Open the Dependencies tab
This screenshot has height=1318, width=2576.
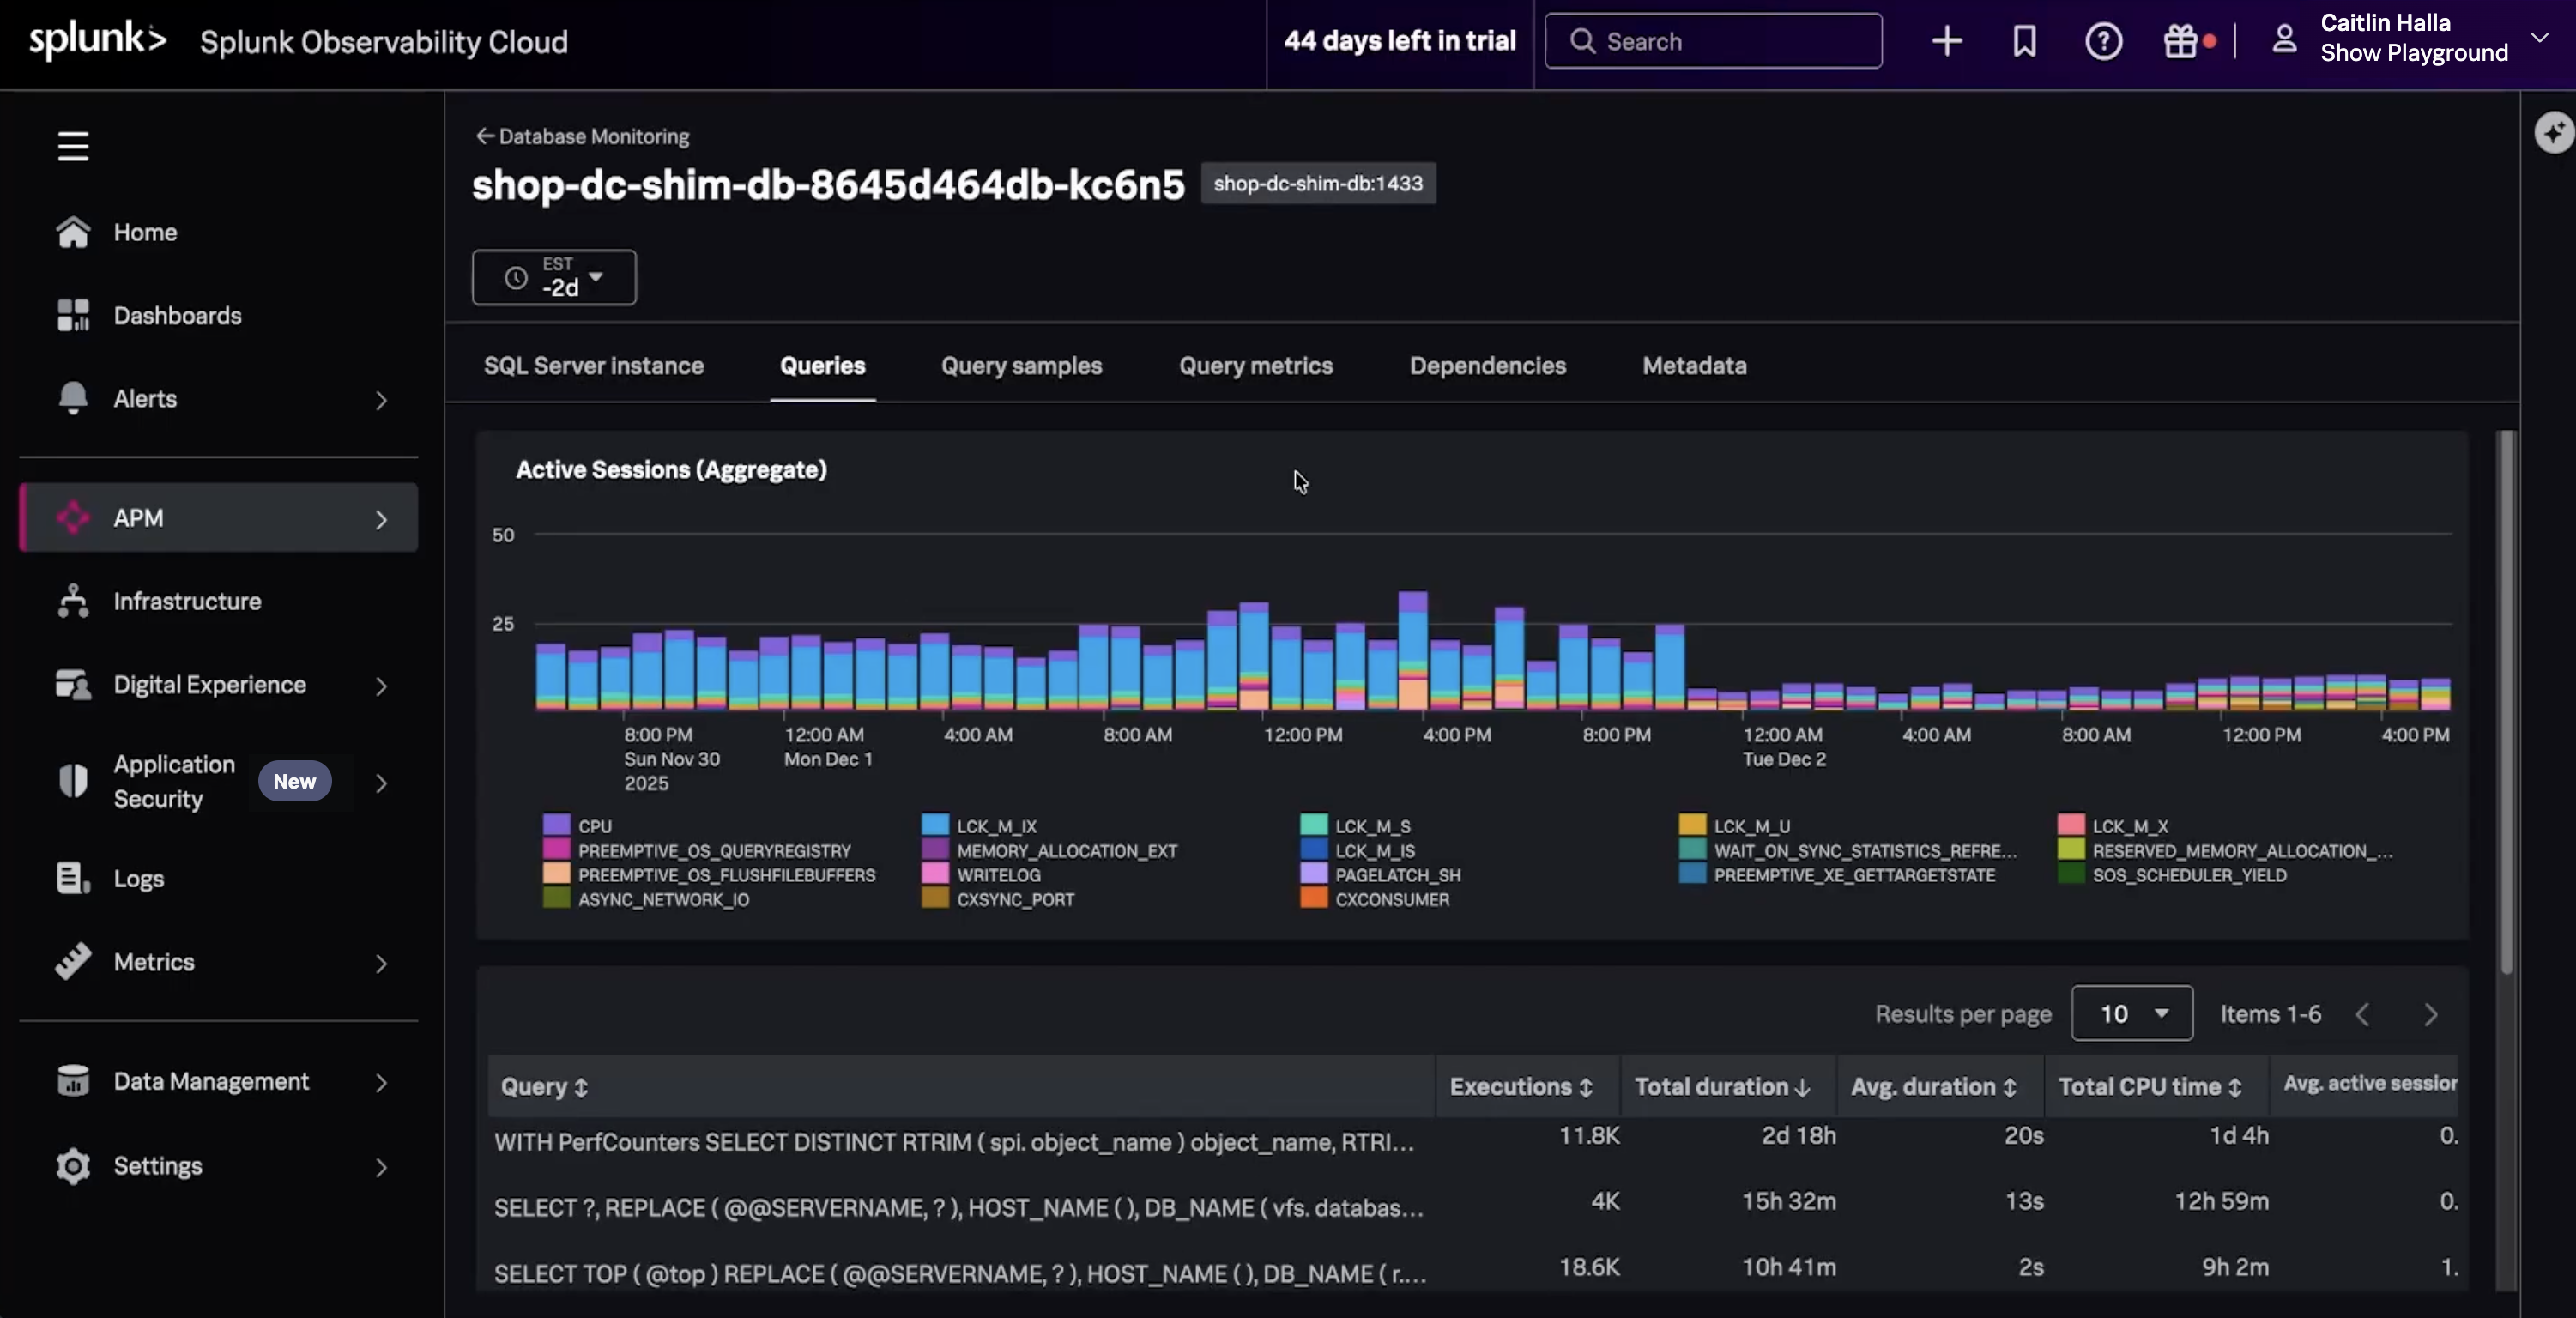point(1487,365)
